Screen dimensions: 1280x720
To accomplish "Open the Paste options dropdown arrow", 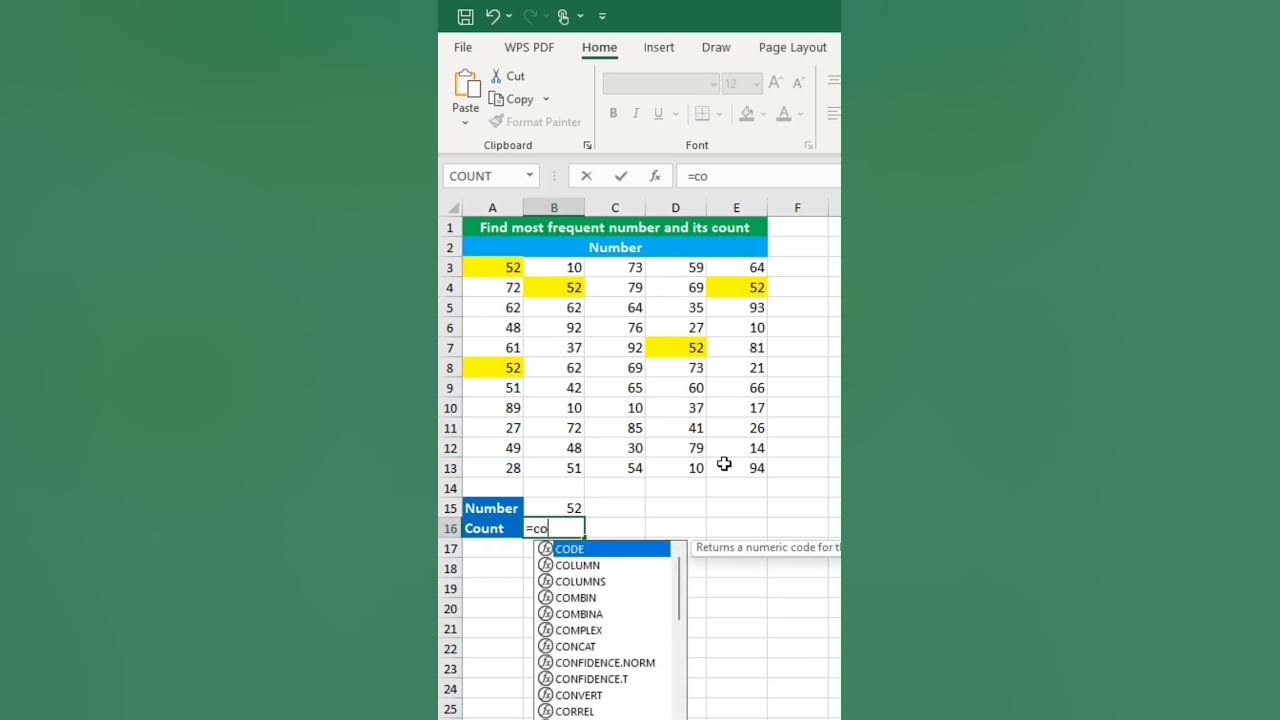I will click(465, 123).
